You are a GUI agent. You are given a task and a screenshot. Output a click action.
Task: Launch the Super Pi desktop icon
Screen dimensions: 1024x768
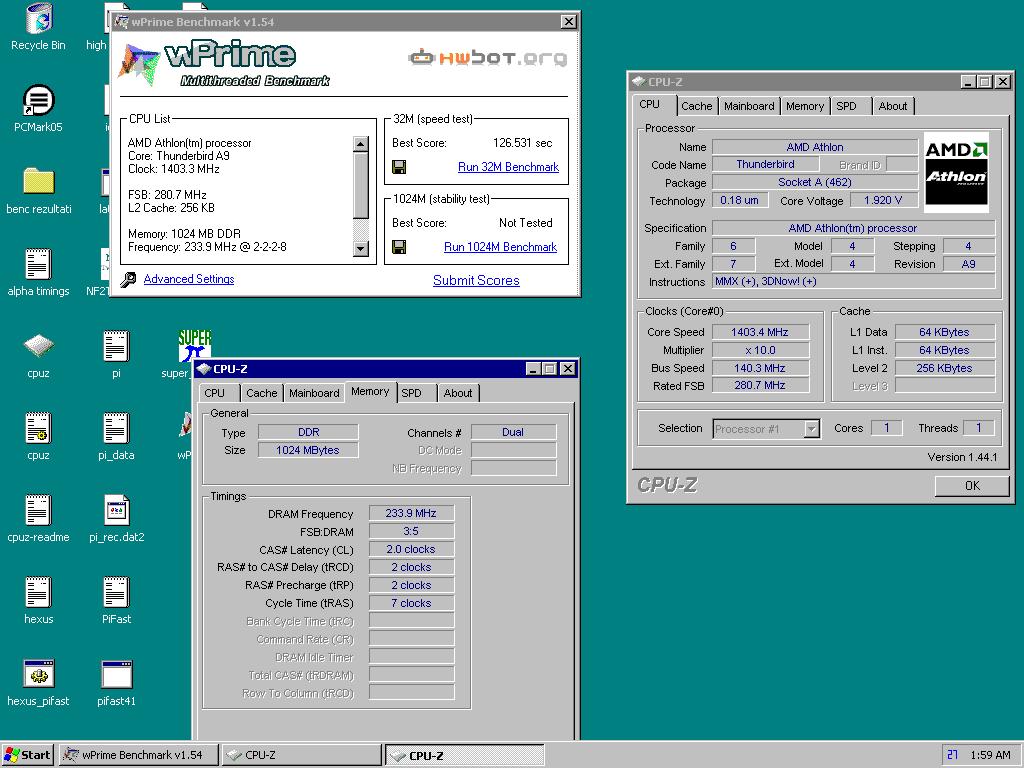click(x=195, y=345)
